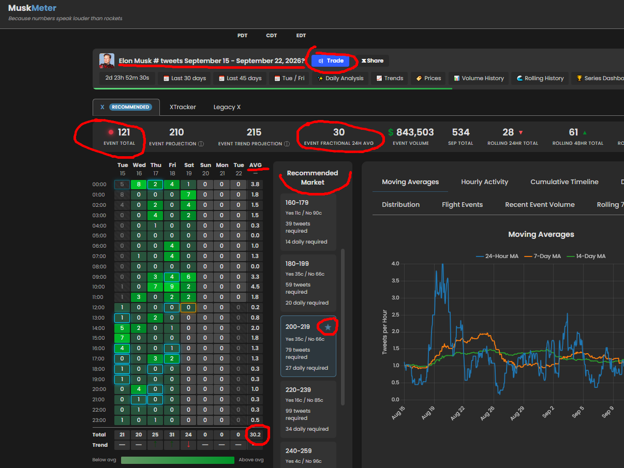Viewport: 624px width, 468px height.
Task: Click the red down arrow by Rolling 24hr Total
Action: pyautogui.click(x=521, y=133)
